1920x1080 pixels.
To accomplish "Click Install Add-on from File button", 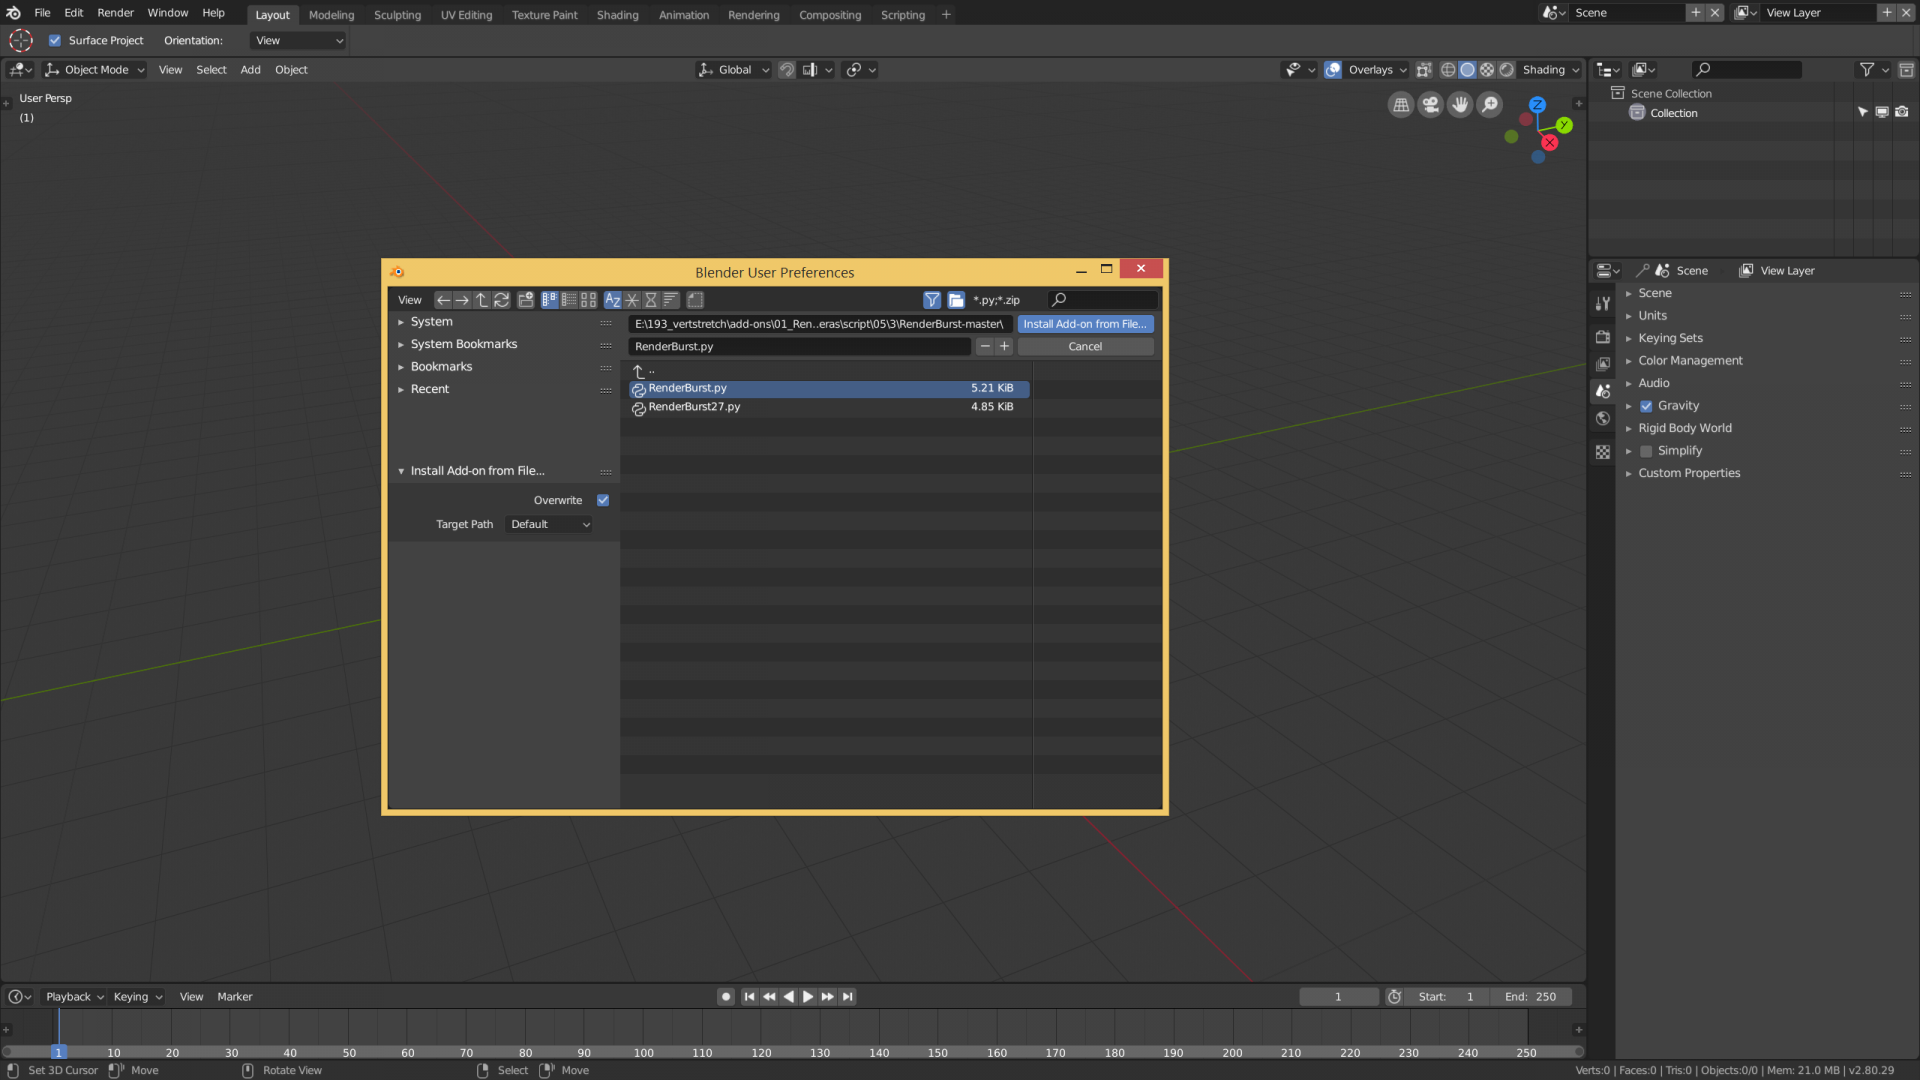I will 1085,324.
